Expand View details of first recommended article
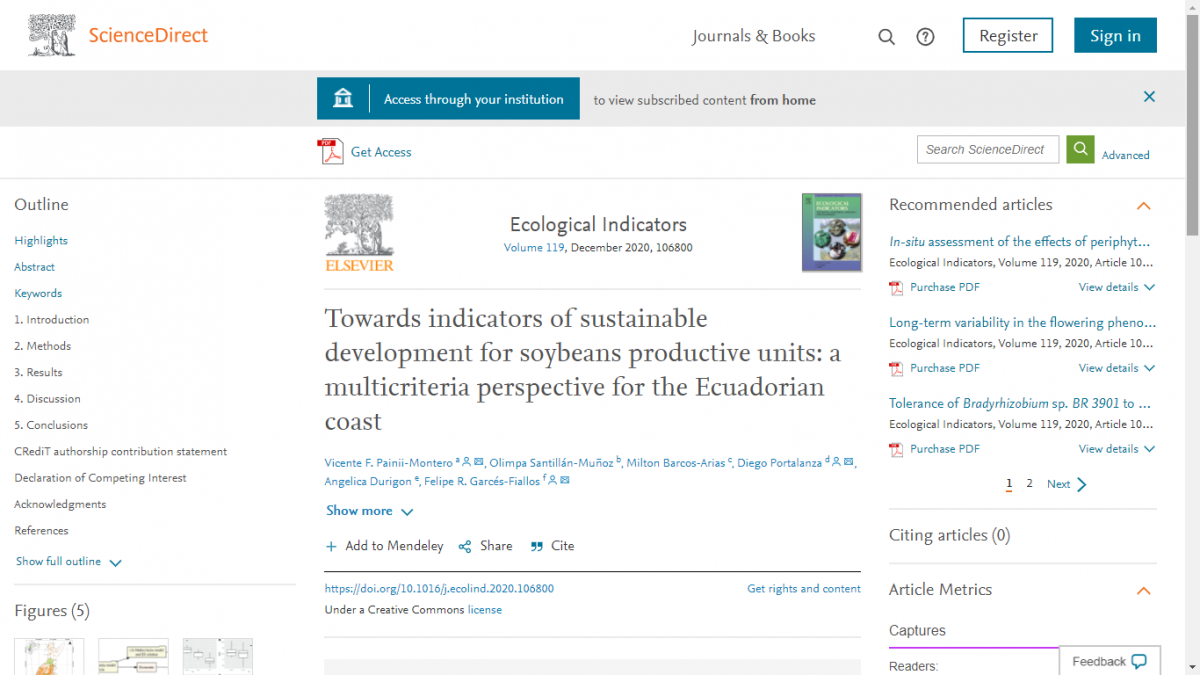This screenshot has width=1200, height=675. (x=1116, y=287)
